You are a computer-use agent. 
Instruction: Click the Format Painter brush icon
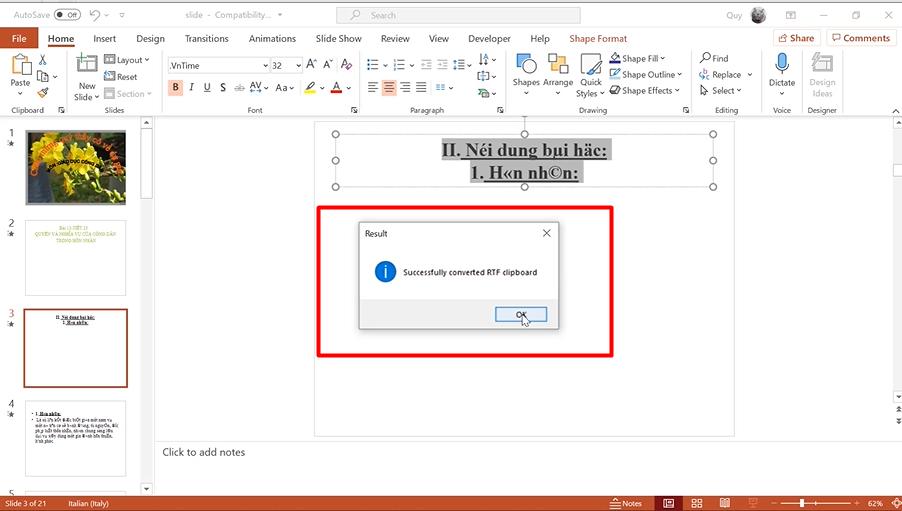[42, 92]
